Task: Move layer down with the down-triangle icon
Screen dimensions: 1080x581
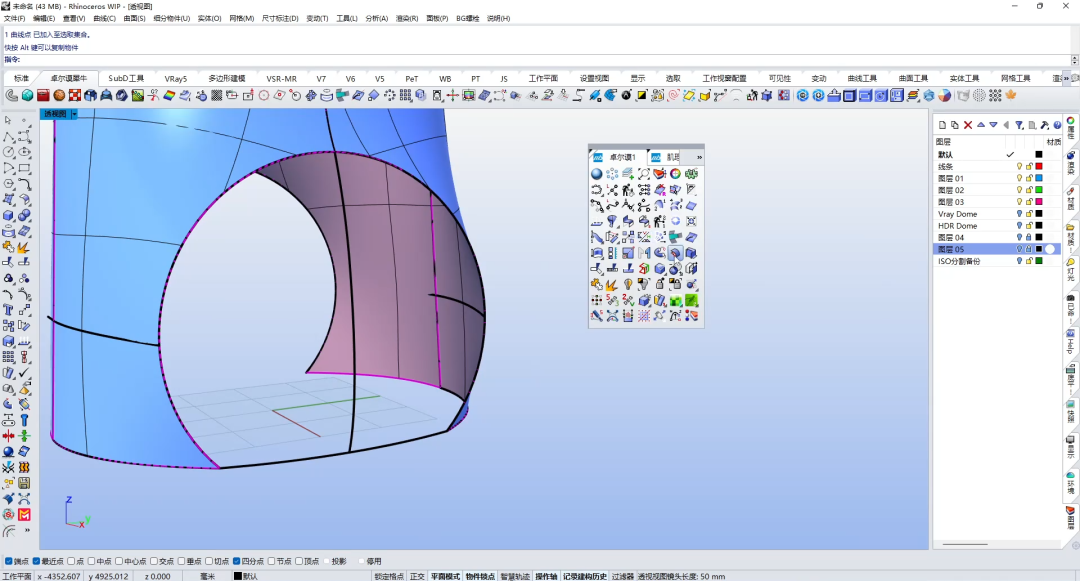Action: point(993,125)
